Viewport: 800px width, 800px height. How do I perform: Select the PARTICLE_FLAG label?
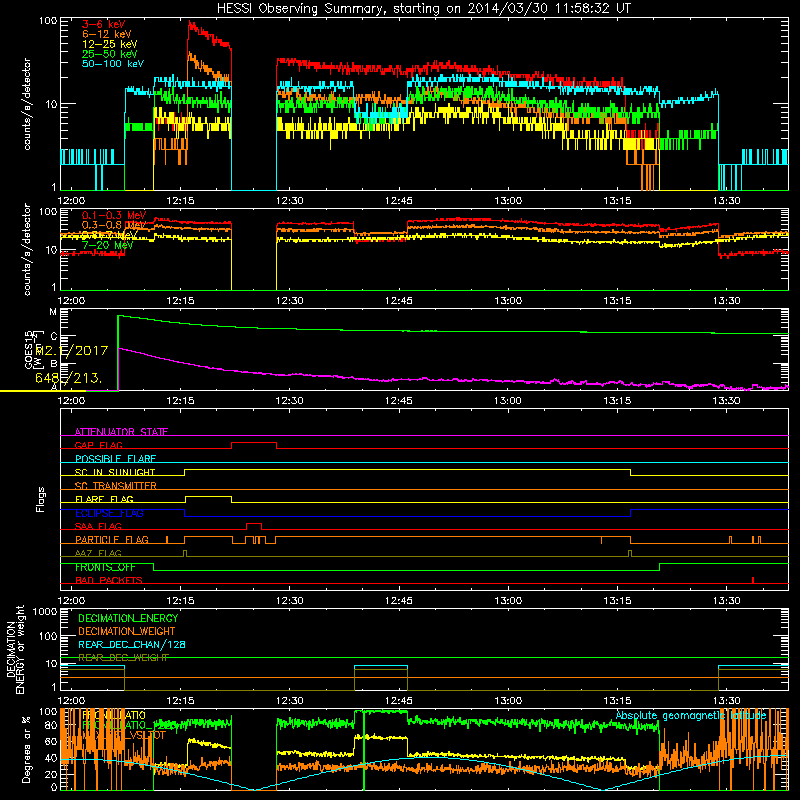pyautogui.click(x=112, y=540)
